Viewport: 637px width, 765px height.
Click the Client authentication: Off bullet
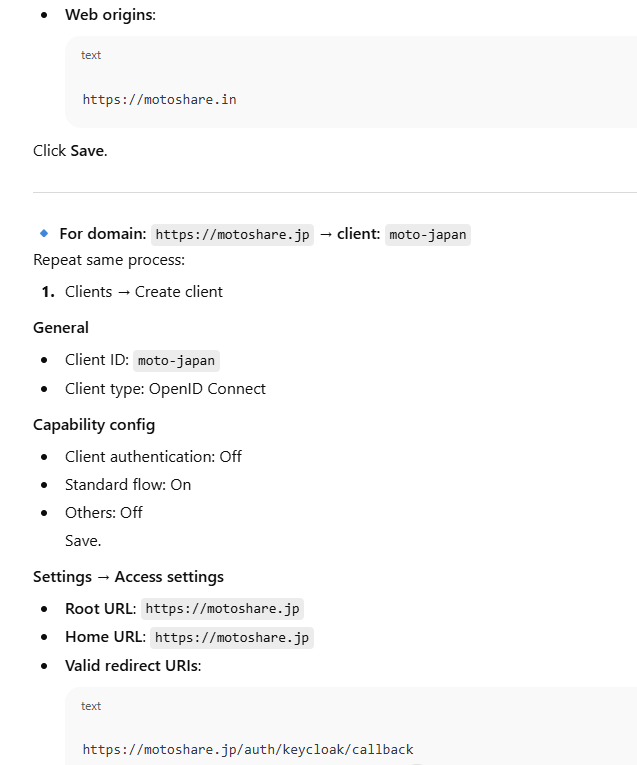pyautogui.click(x=153, y=457)
